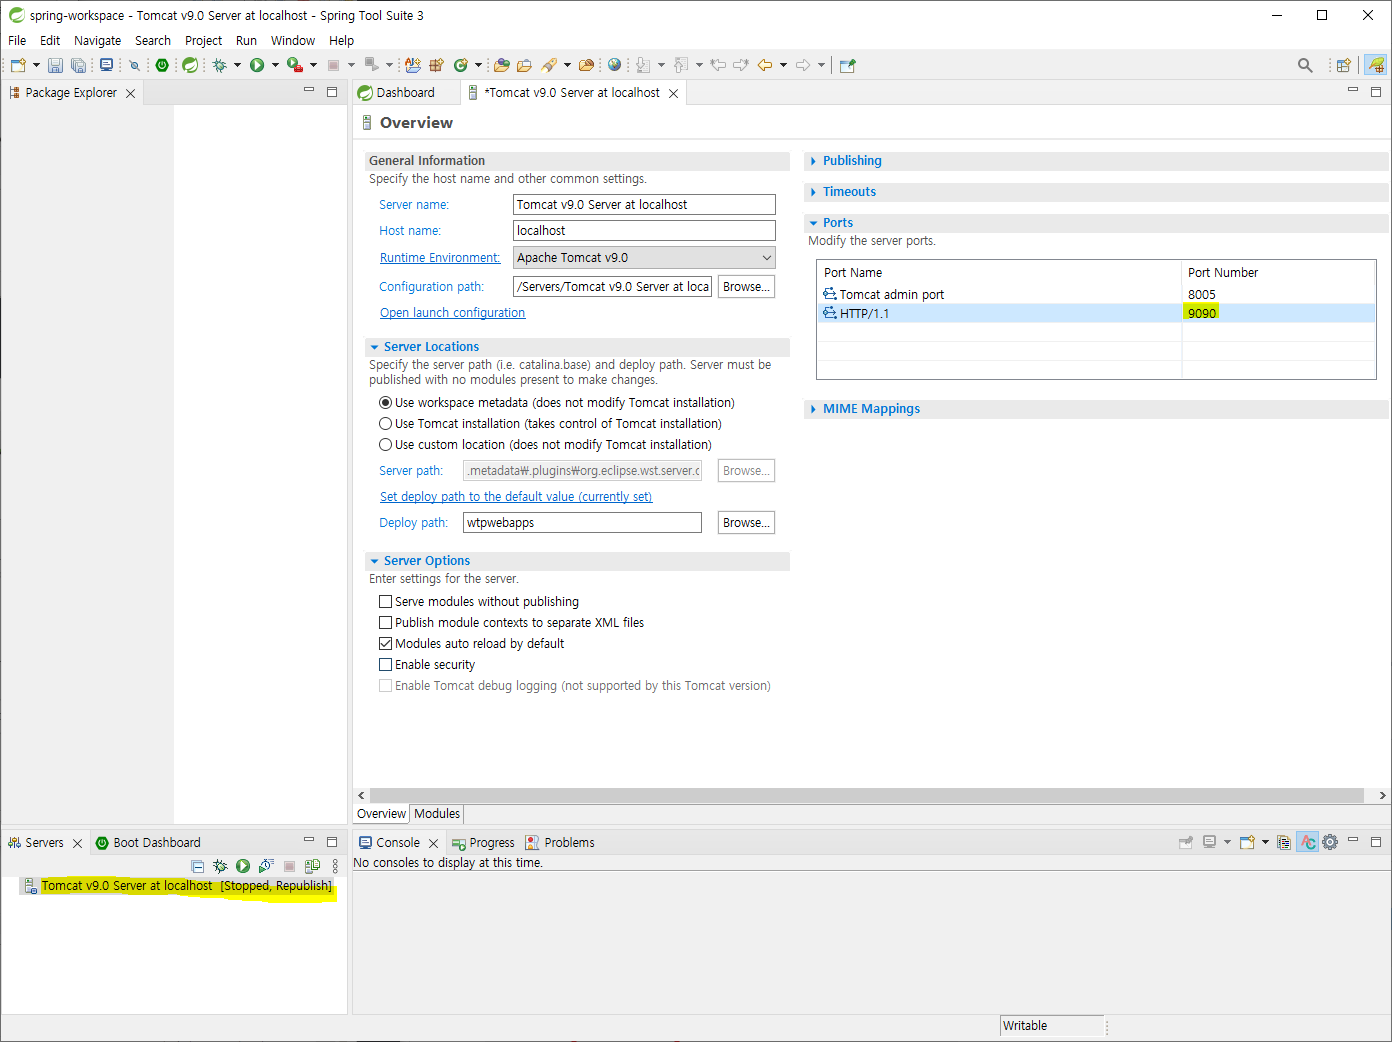The width and height of the screenshot is (1392, 1042).
Task: Click the Open Type icon in toolbar
Action: (501, 65)
